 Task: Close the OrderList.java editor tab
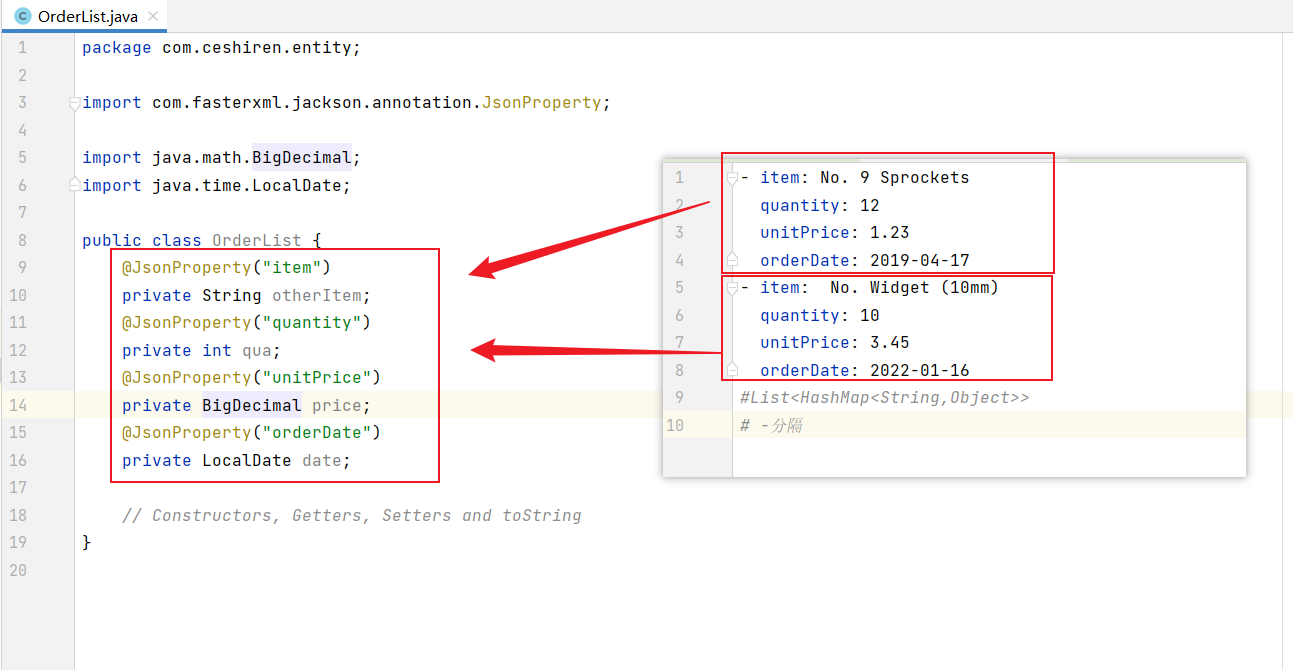click(x=152, y=17)
